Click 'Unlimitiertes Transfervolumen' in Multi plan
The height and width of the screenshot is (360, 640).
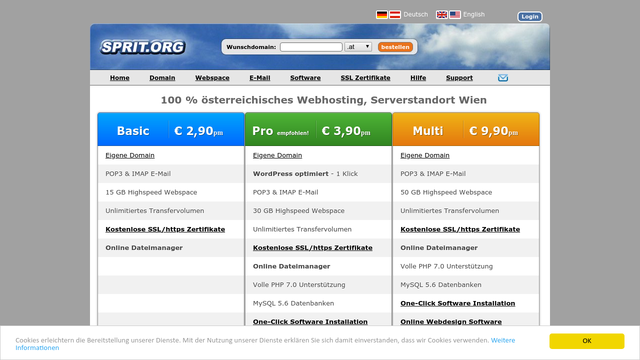click(450, 211)
